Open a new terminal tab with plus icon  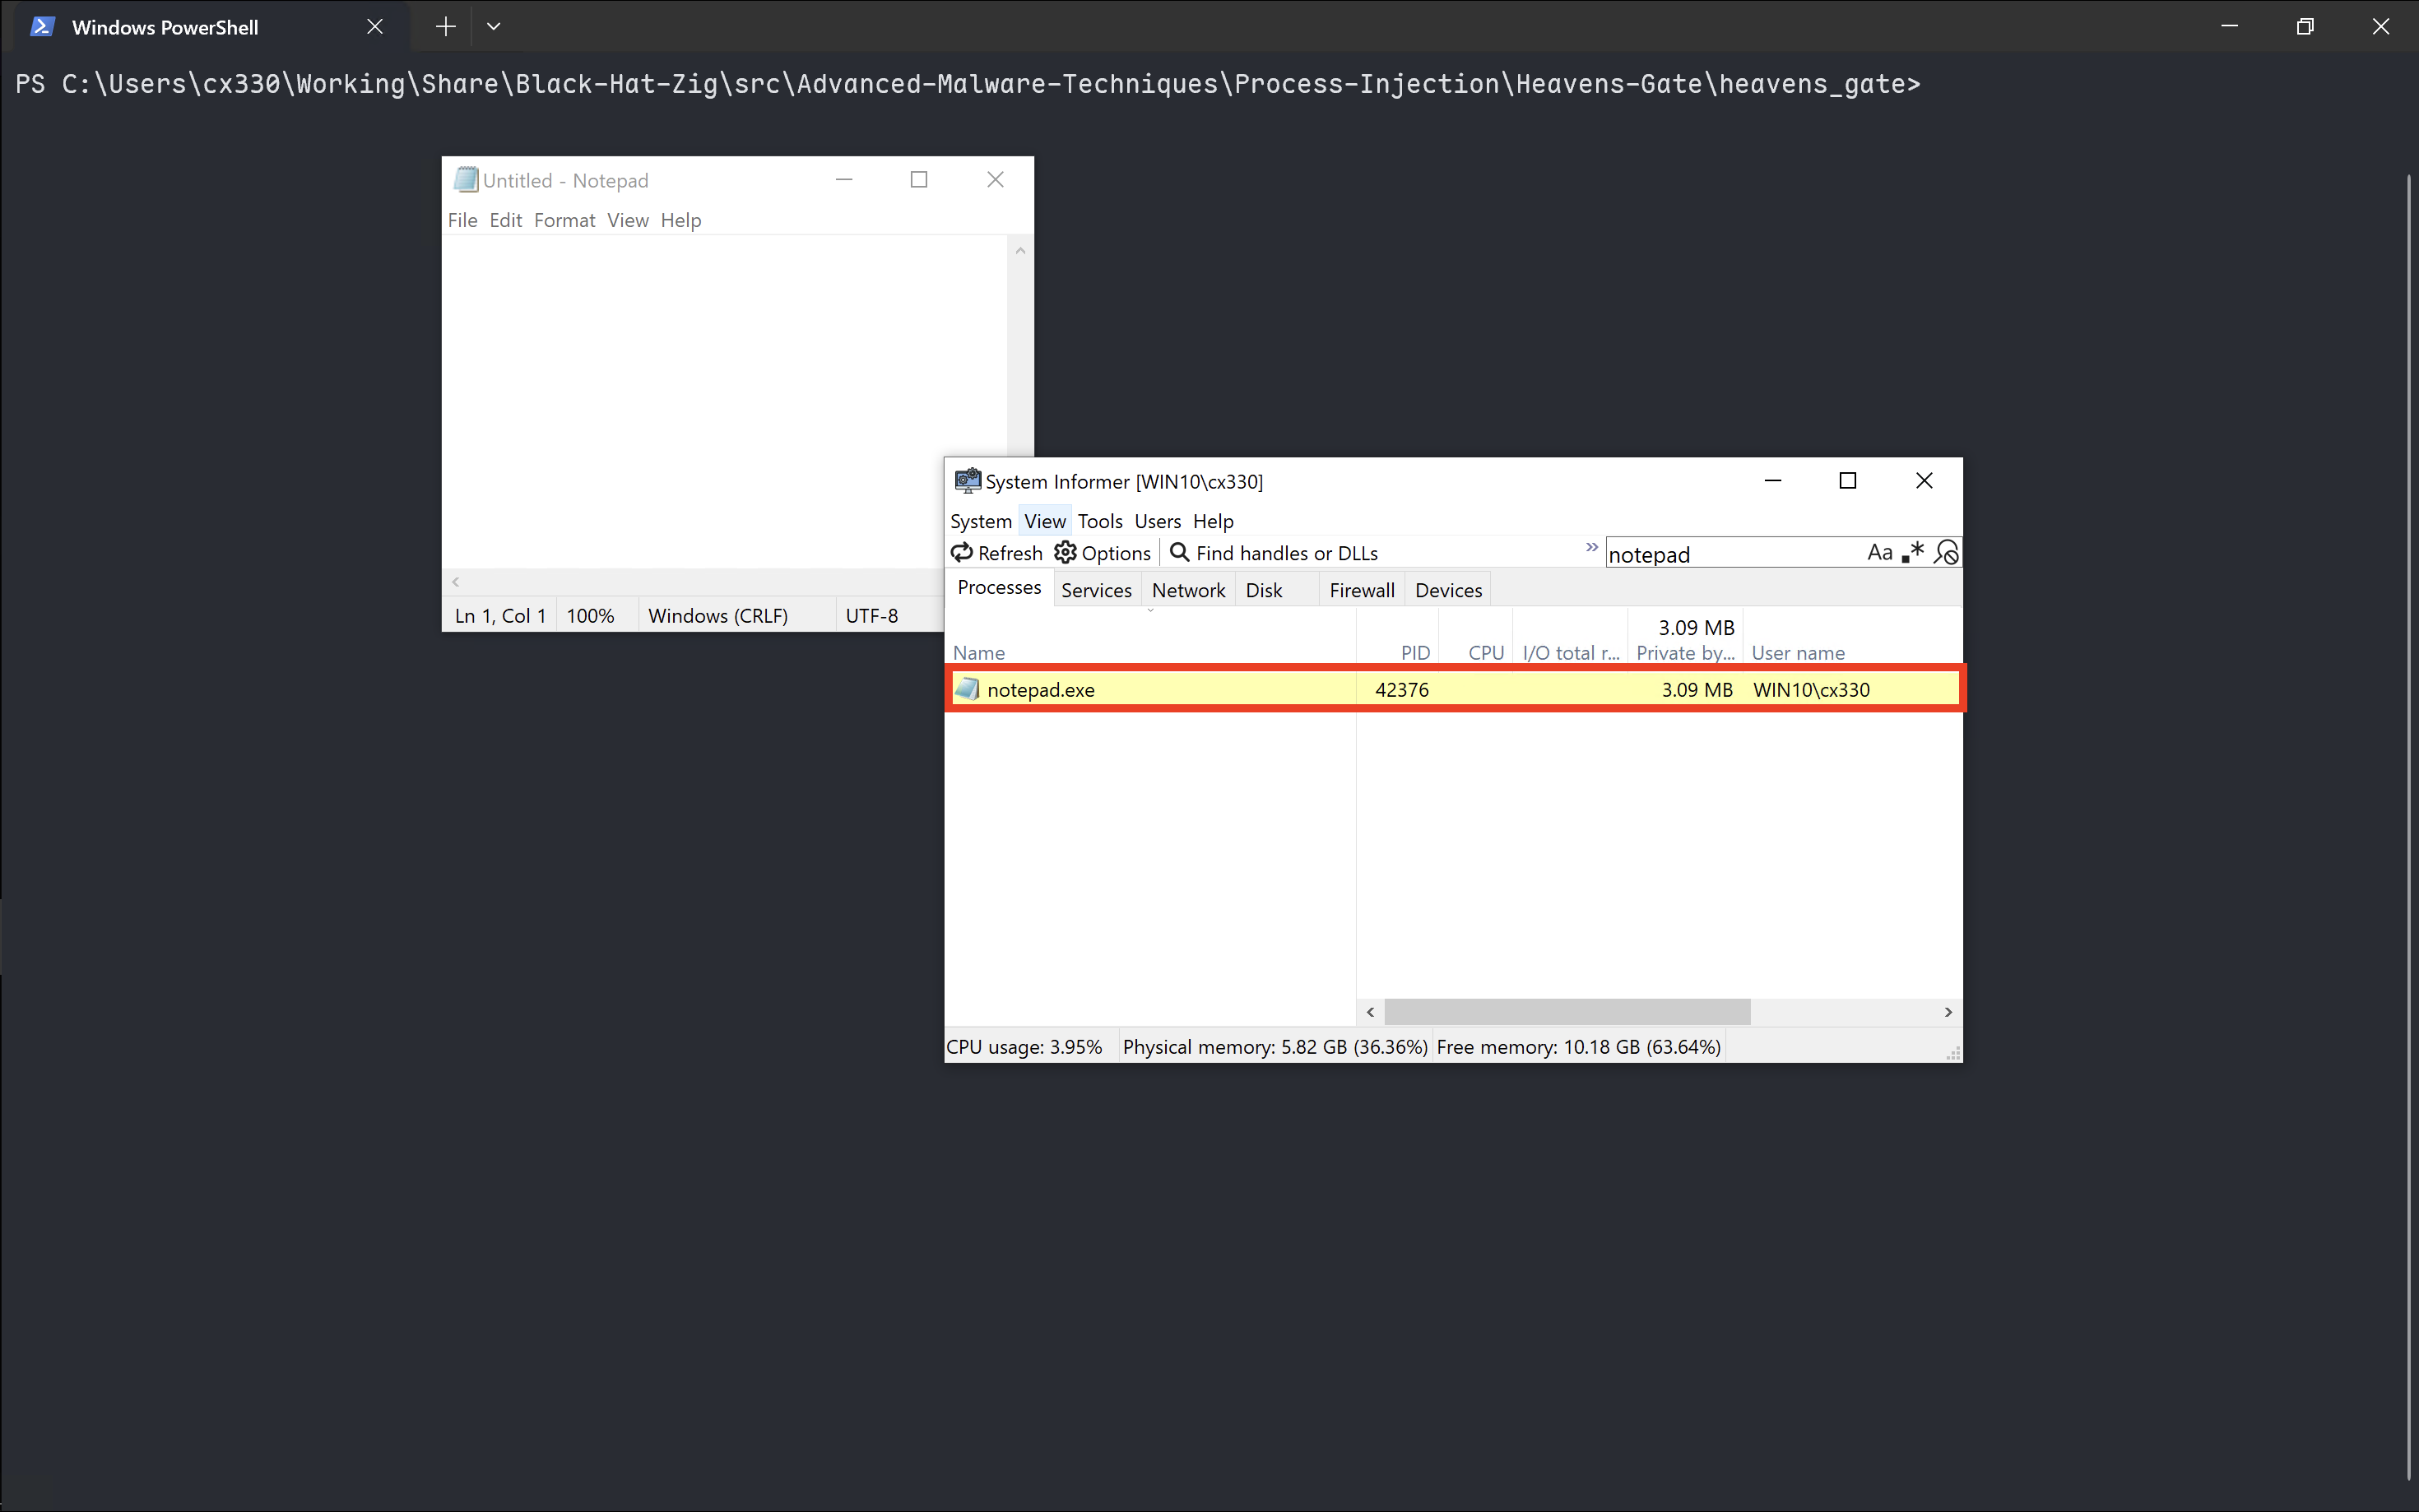(x=446, y=27)
